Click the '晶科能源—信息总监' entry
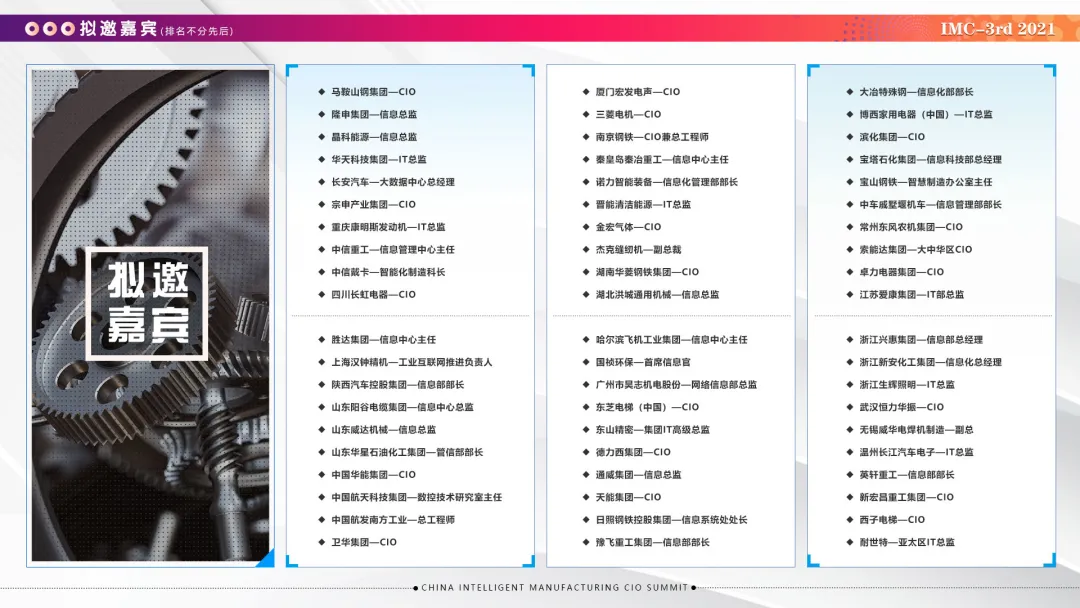This screenshot has width=1080, height=608. [374, 137]
